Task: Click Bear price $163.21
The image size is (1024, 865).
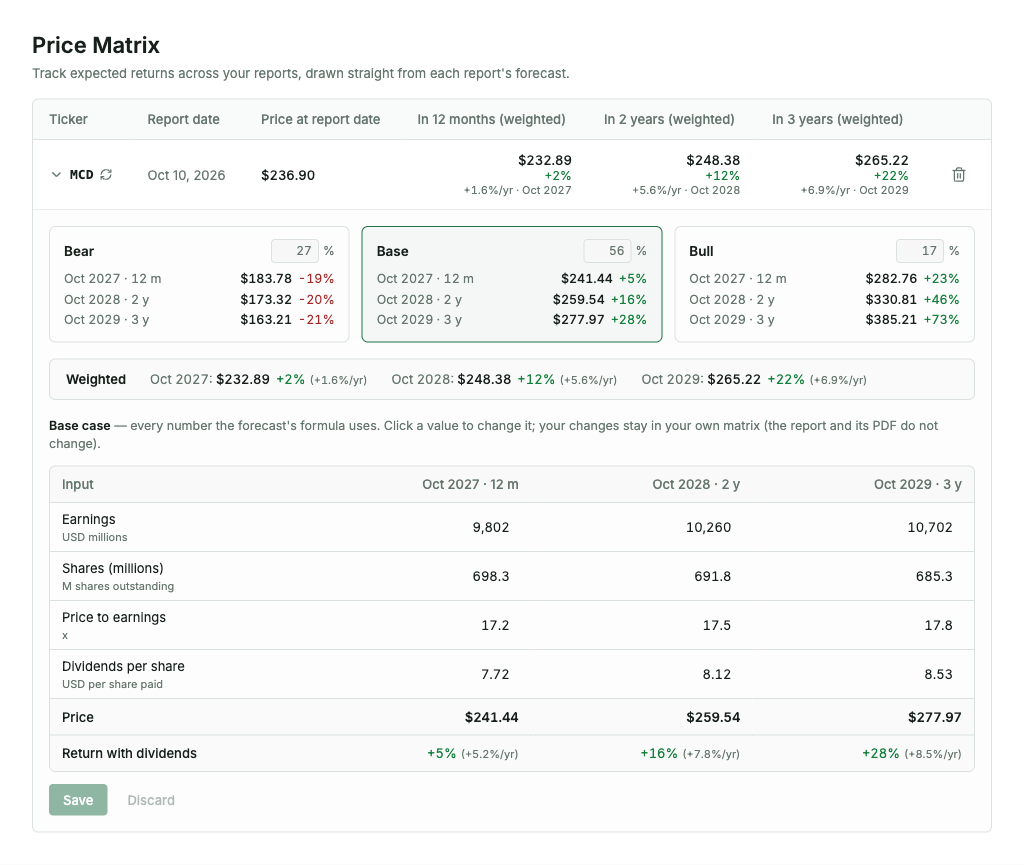Action: 266,320
